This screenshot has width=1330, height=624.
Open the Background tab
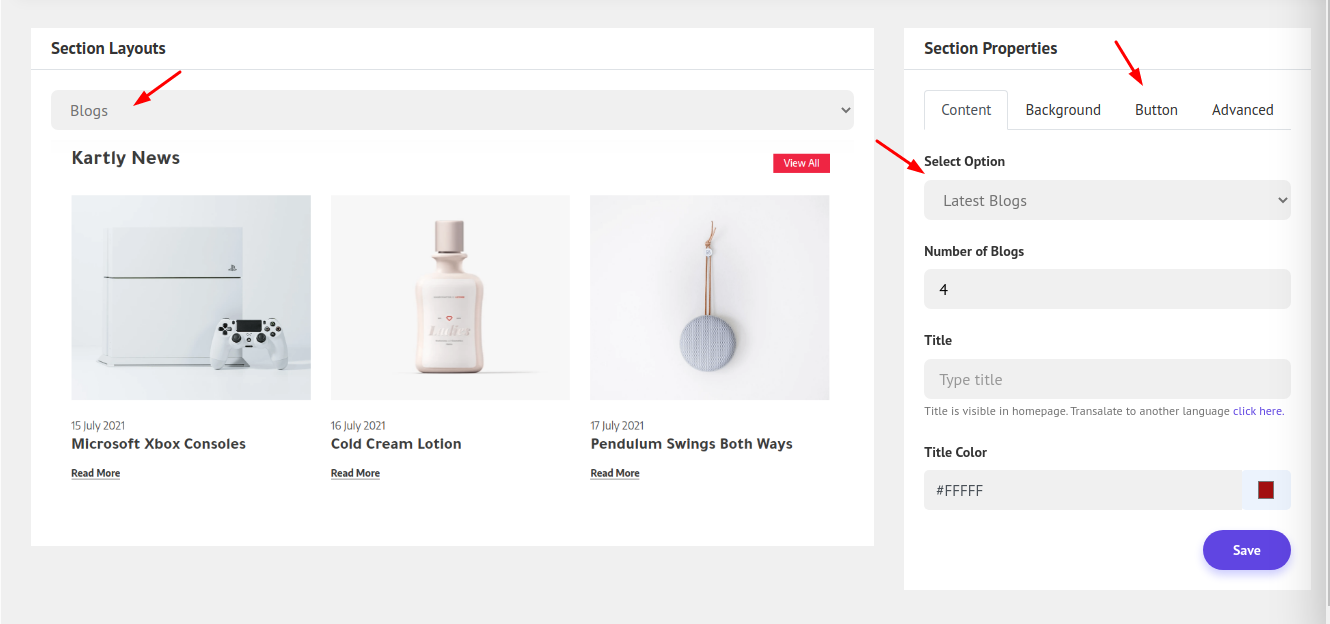(x=1063, y=110)
